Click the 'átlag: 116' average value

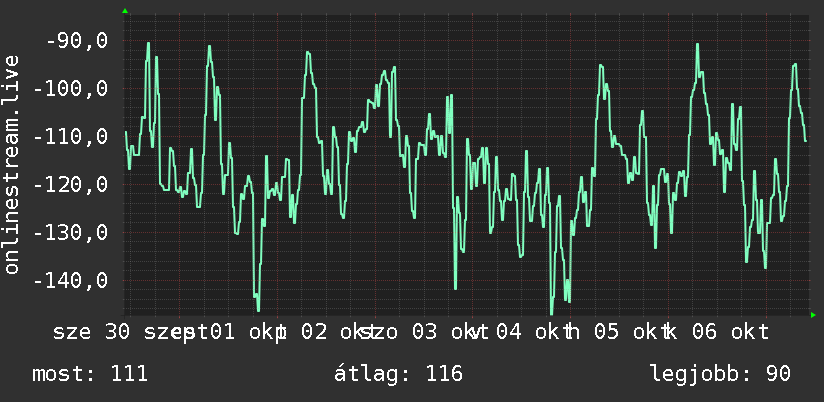pyautogui.click(x=398, y=374)
